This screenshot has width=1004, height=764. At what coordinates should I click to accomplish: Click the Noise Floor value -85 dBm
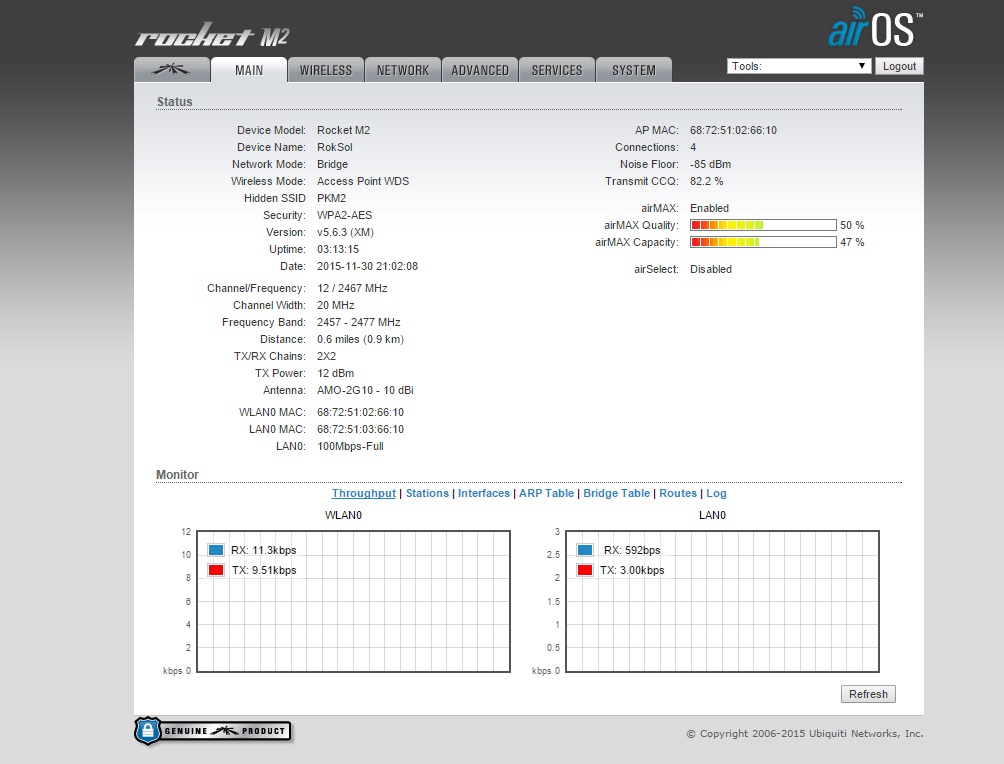point(710,165)
